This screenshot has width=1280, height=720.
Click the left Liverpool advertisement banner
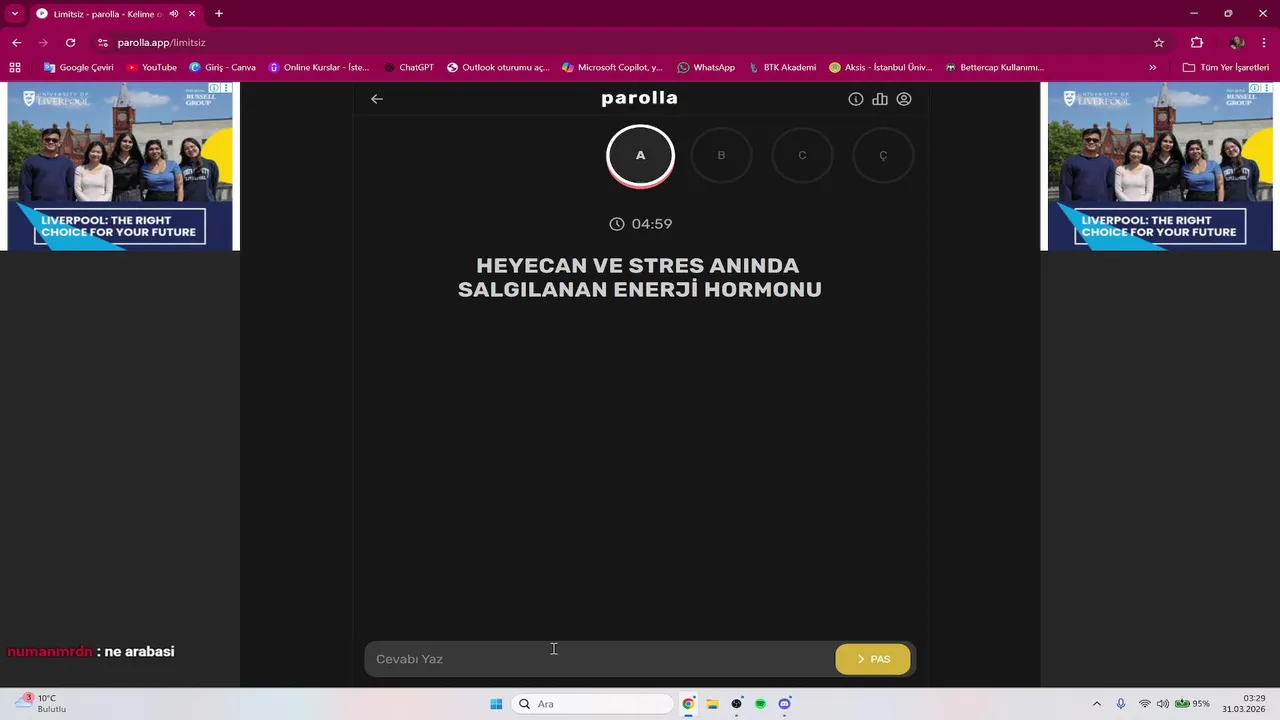point(120,166)
